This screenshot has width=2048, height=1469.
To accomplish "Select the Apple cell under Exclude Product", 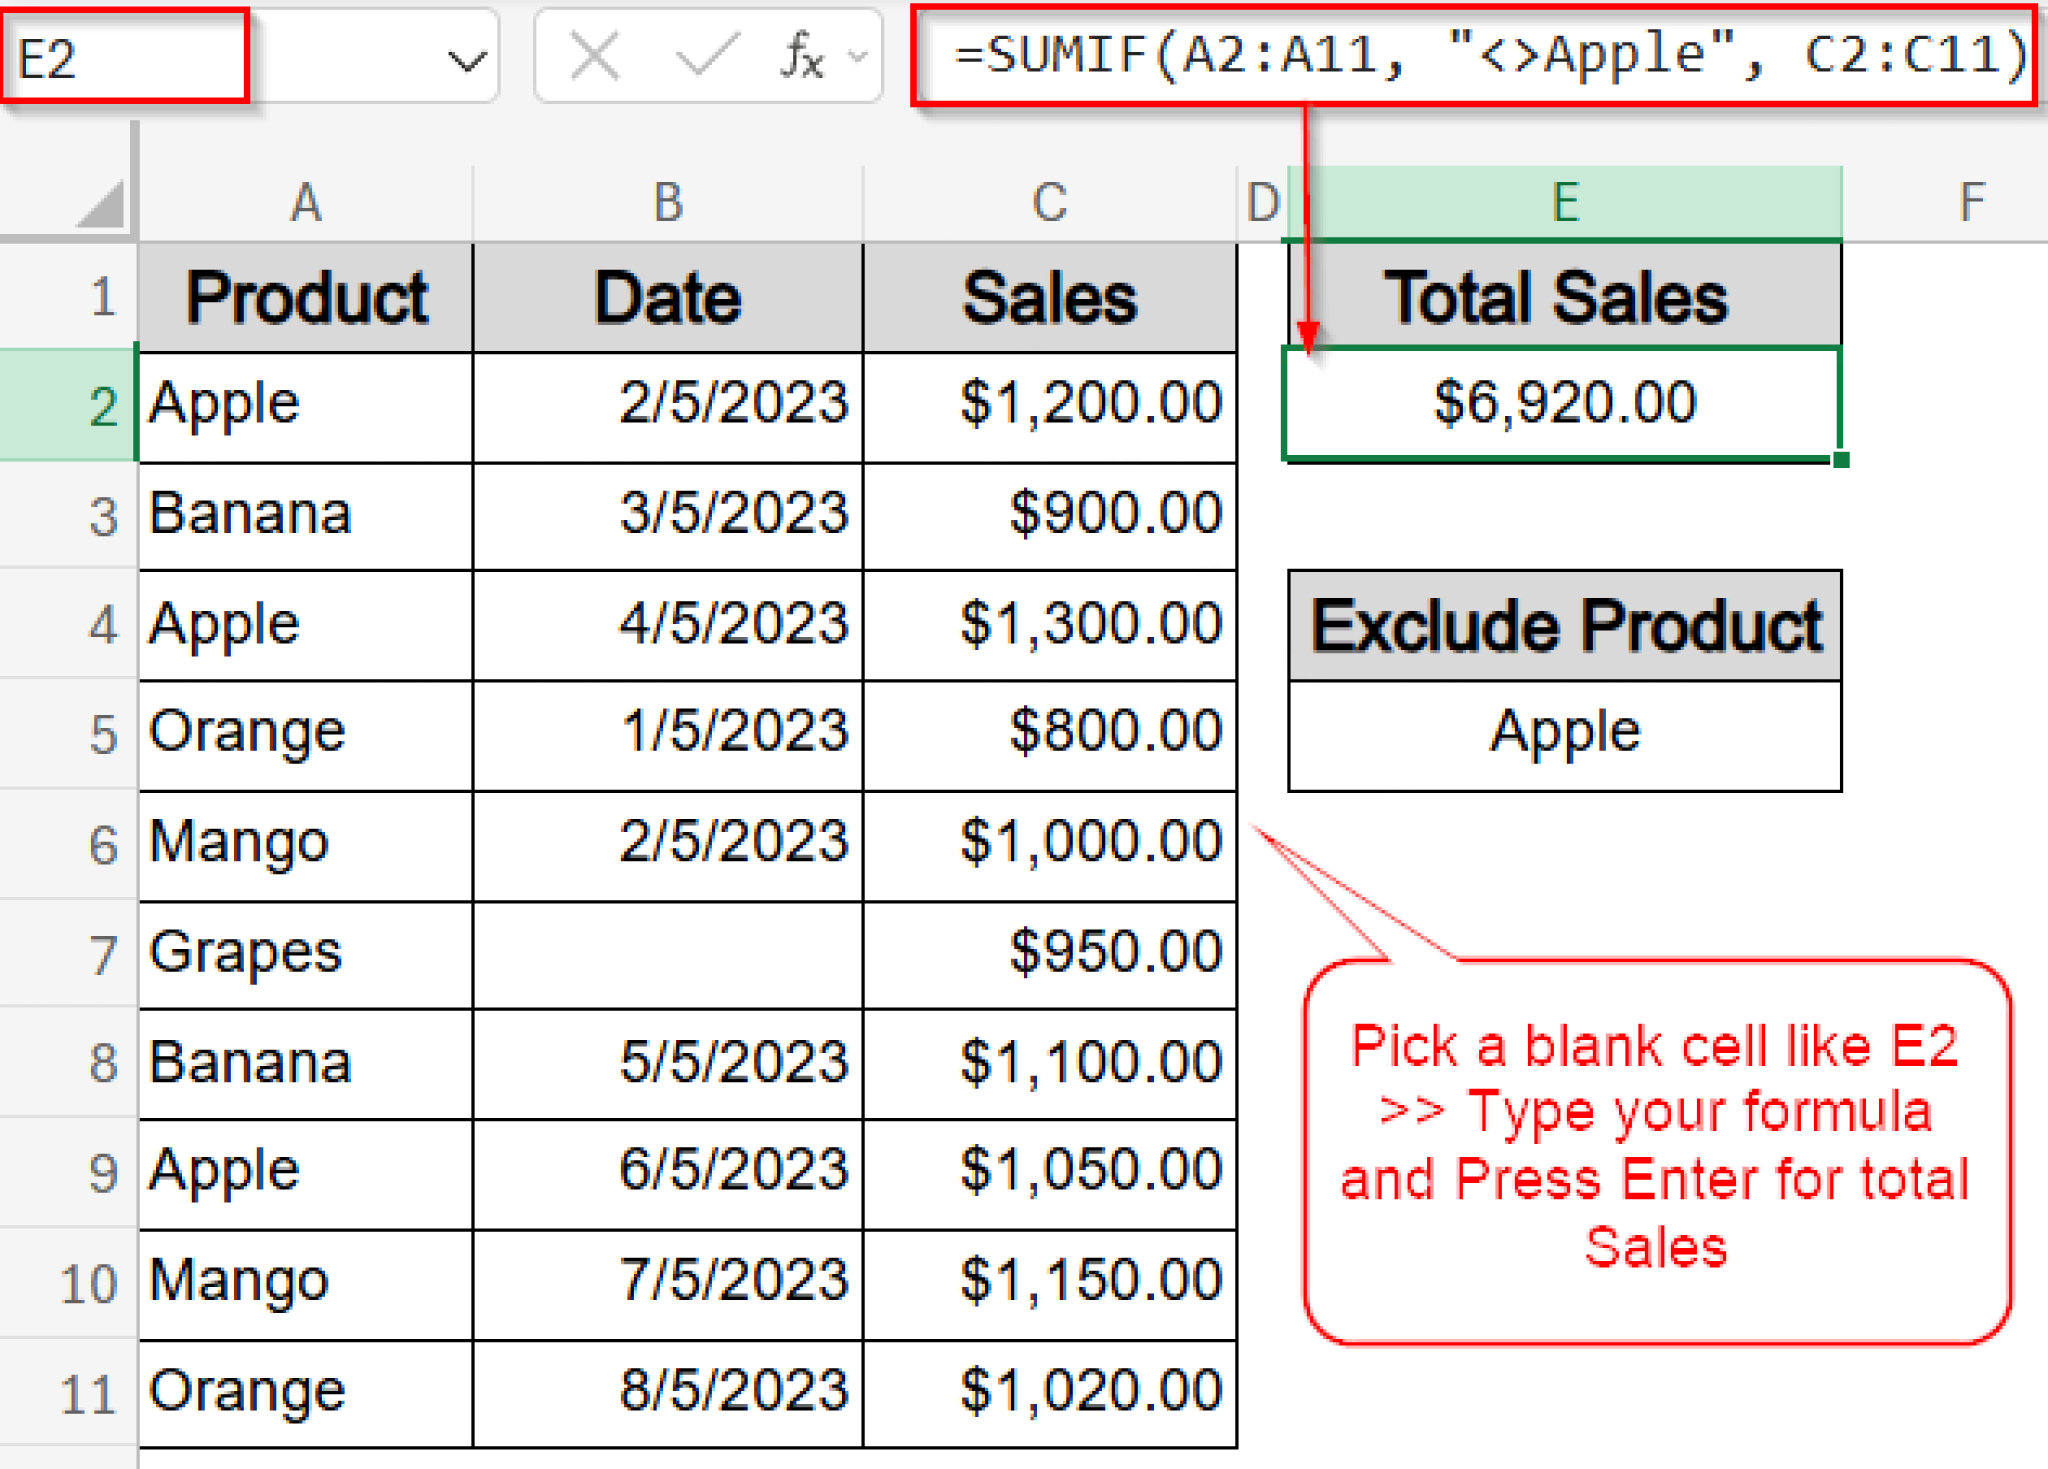I will click(x=1563, y=729).
